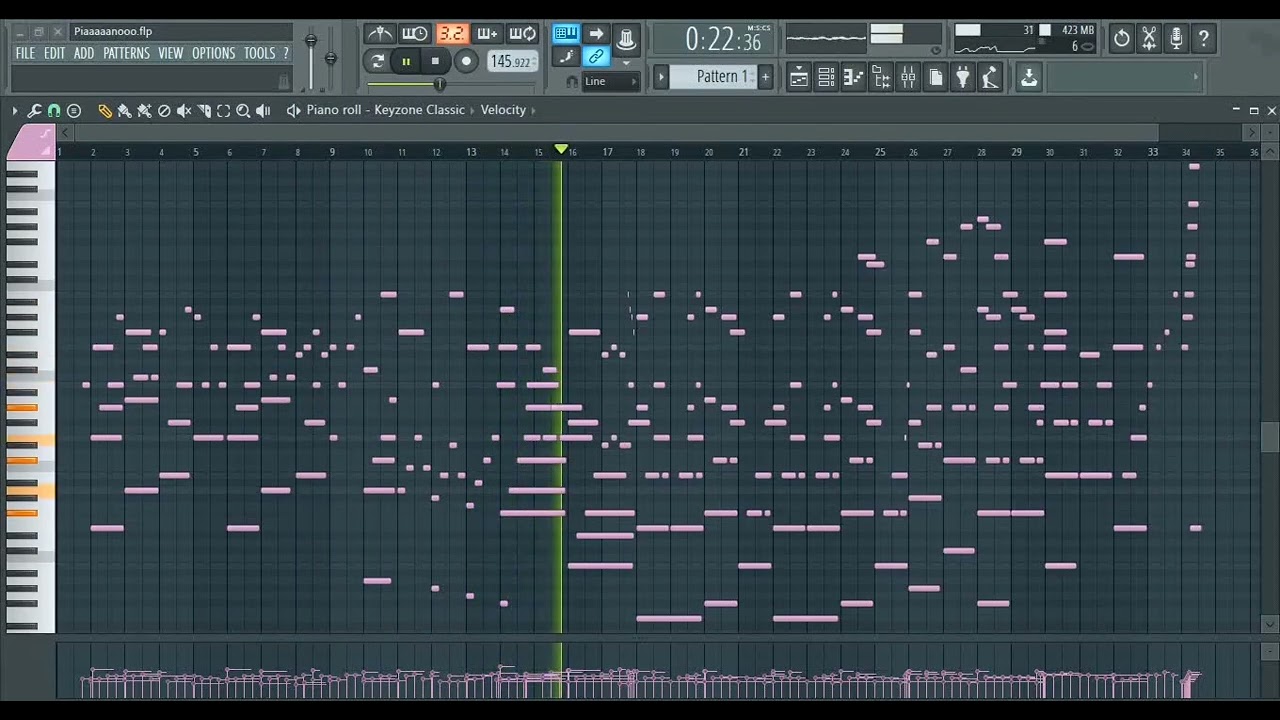Open the piano roll tool options wrench
1280x720 pixels.
click(x=34, y=110)
